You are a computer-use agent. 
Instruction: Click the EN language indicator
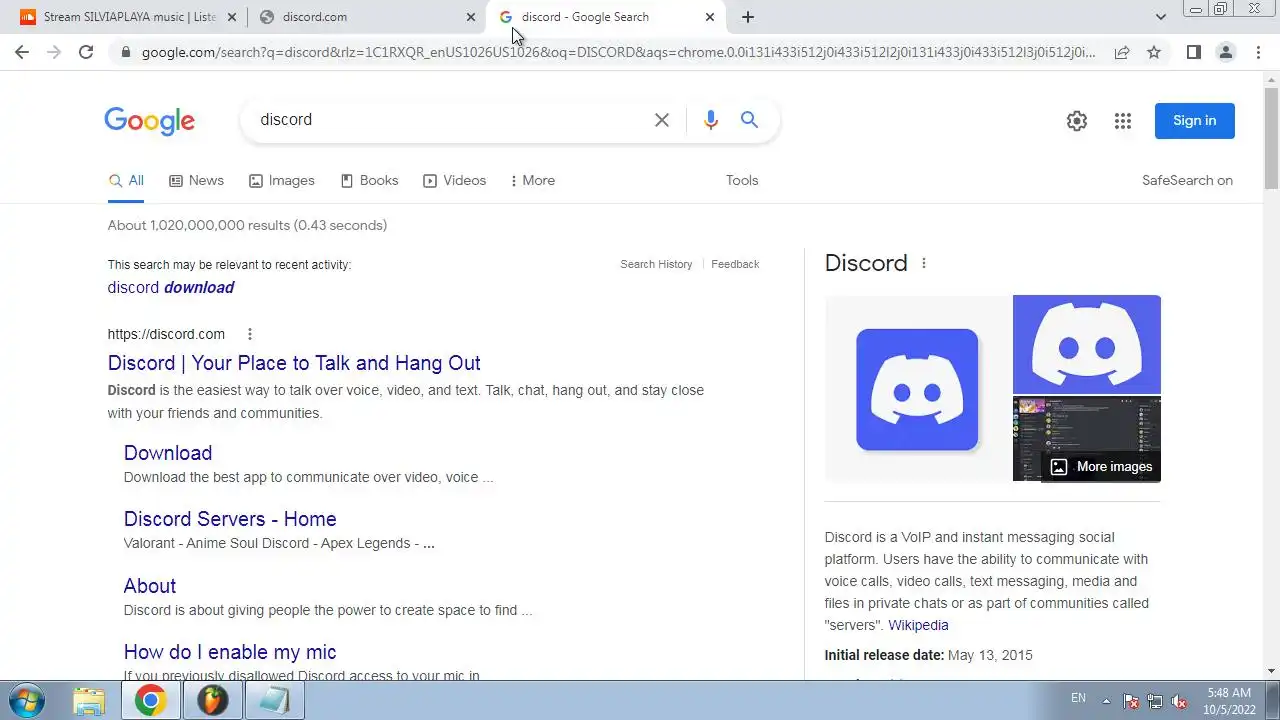click(x=1078, y=698)
